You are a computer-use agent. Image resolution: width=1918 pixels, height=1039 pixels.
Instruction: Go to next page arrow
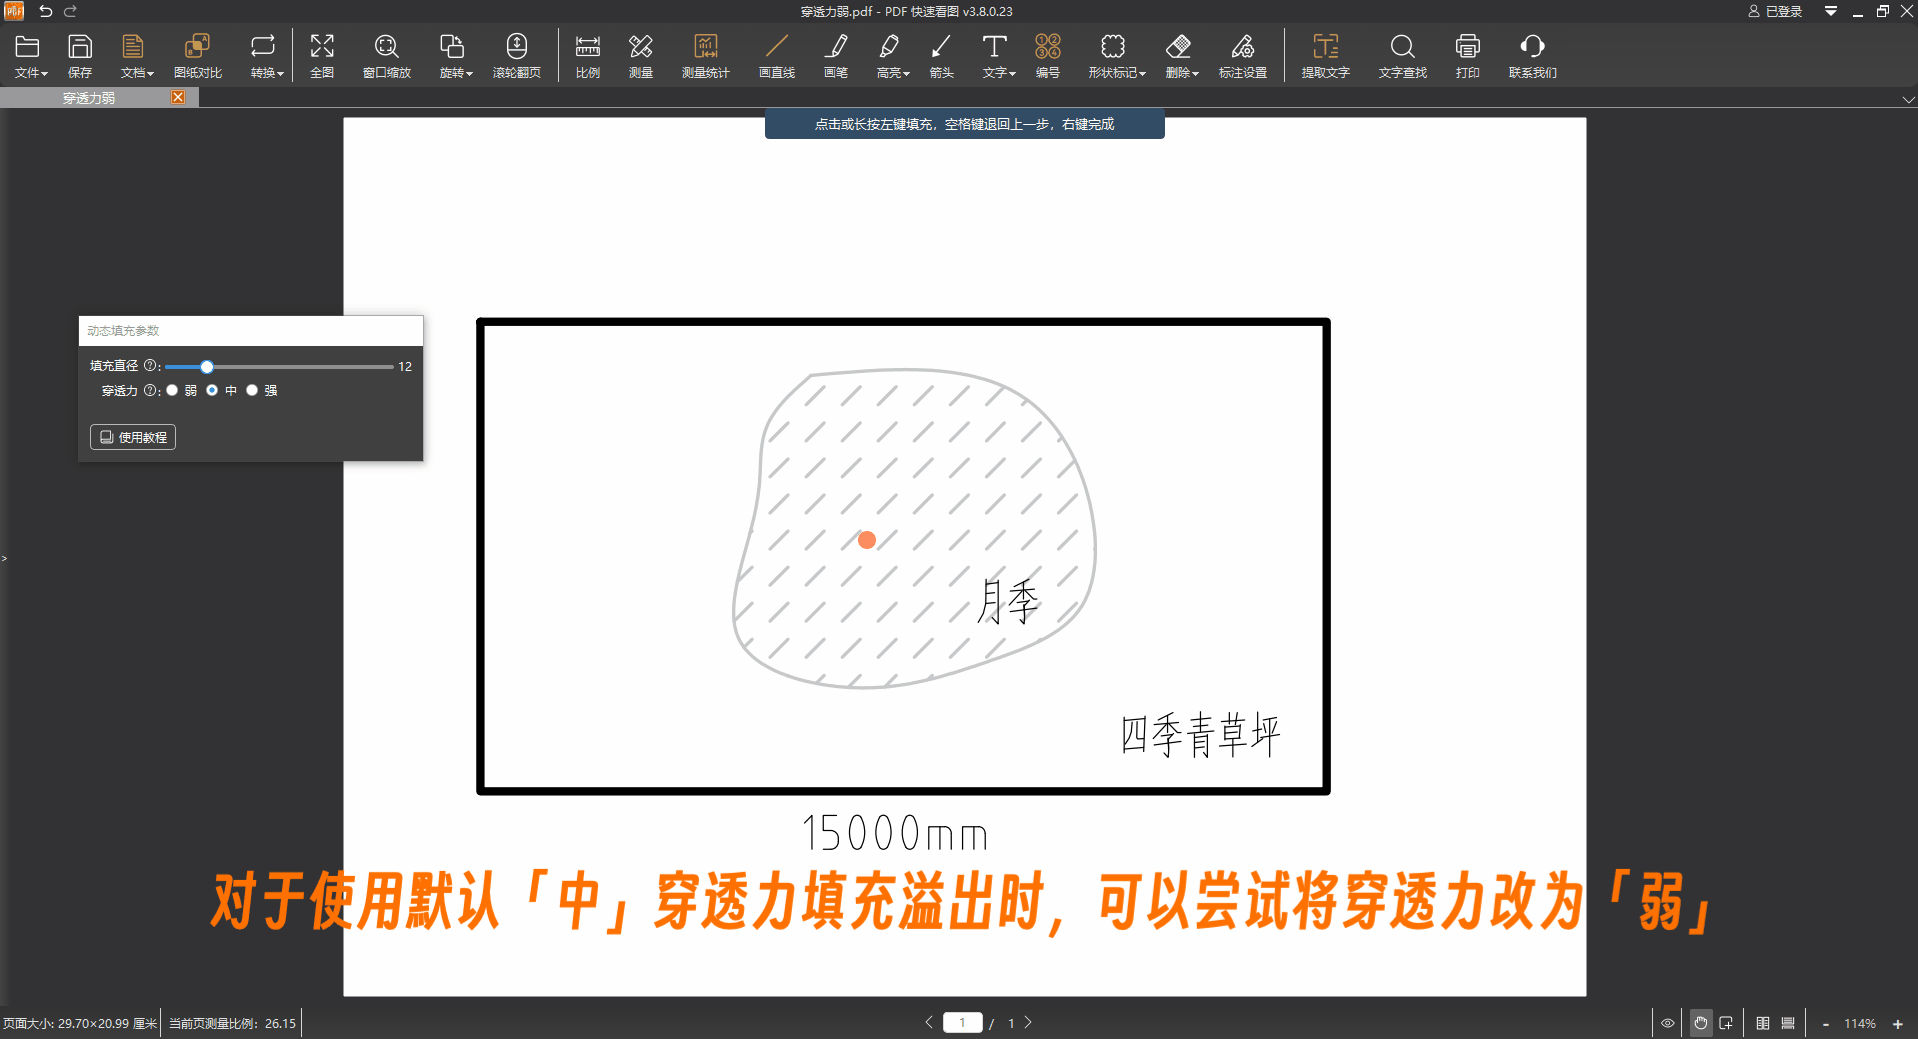1028,1022
